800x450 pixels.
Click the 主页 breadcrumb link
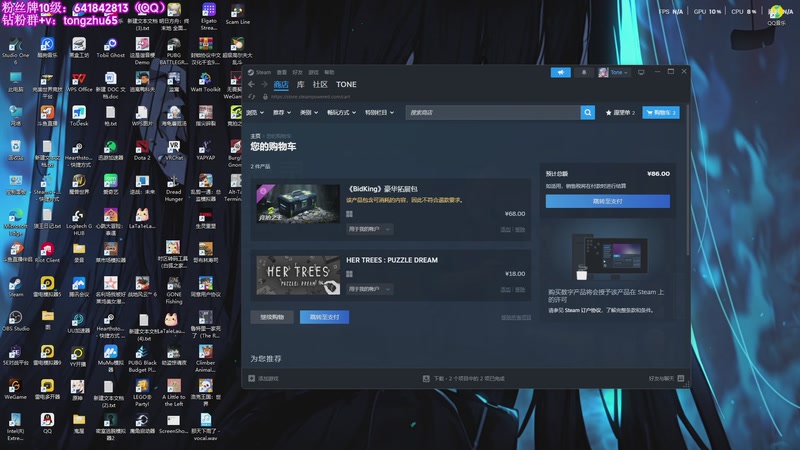[x=255, y=136]
